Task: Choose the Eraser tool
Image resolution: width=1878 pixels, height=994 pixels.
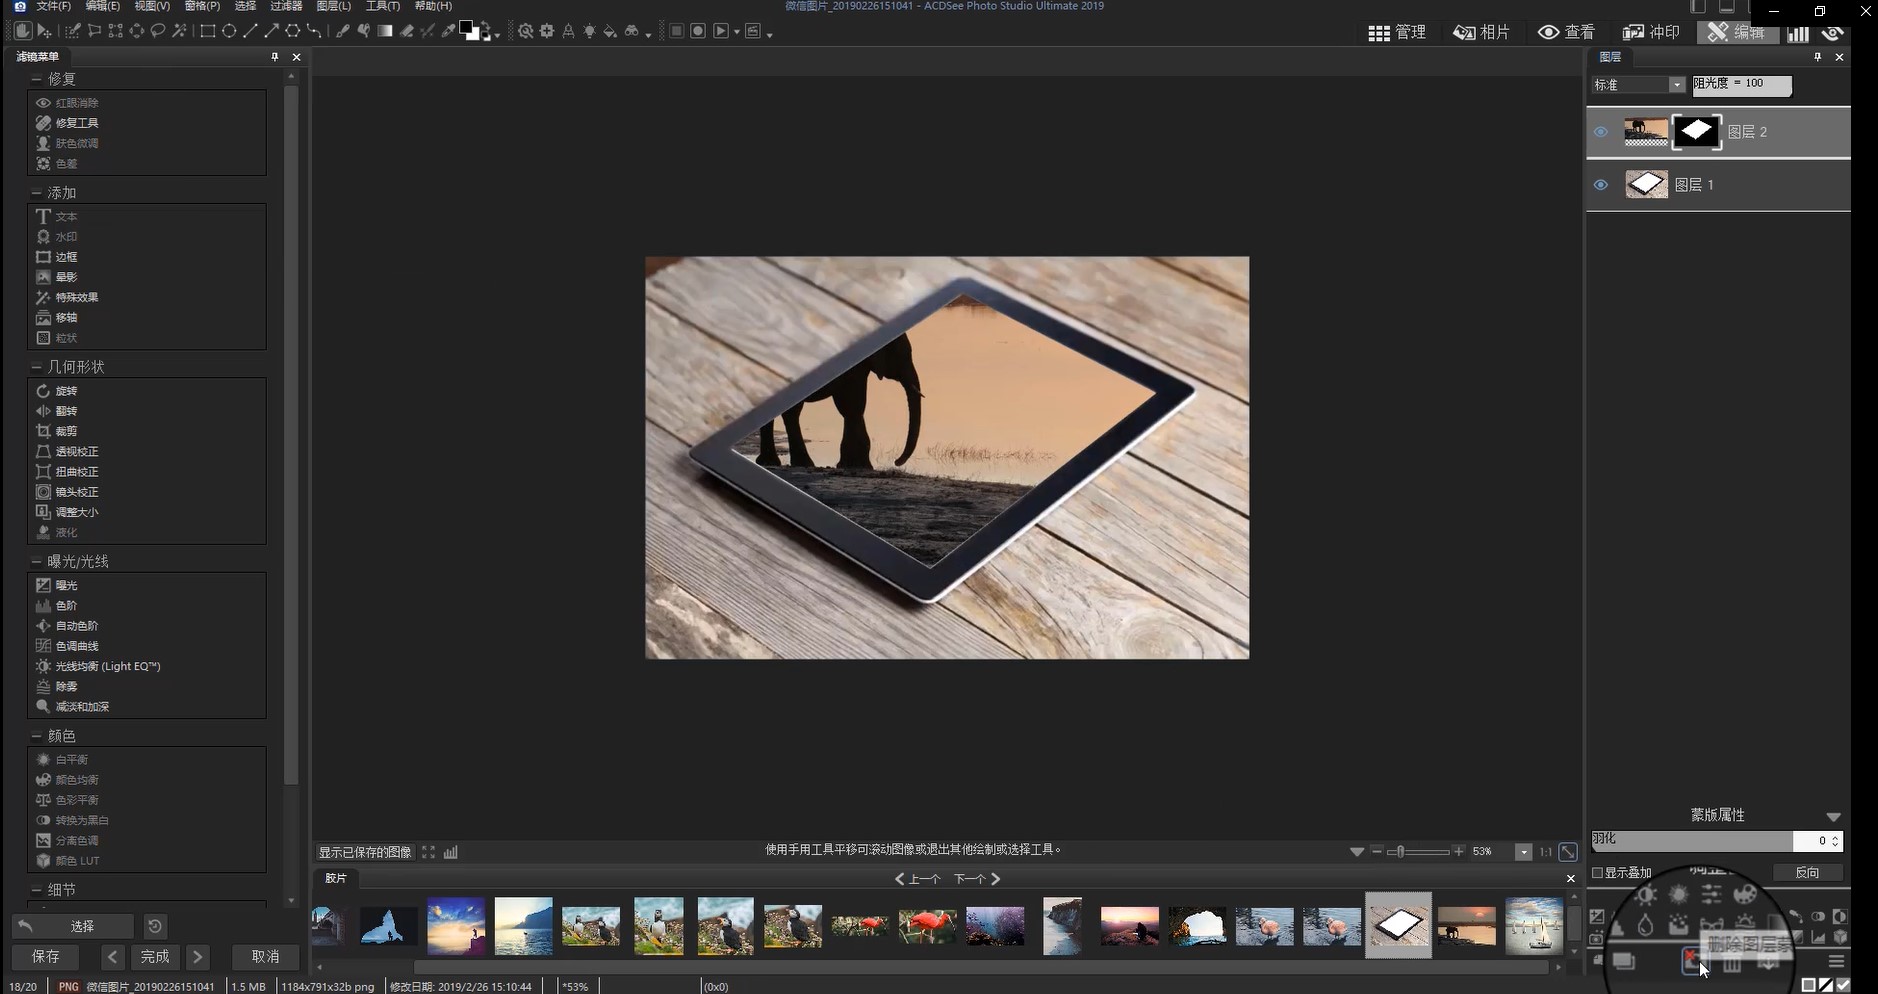Action: (x=407, y=31)
